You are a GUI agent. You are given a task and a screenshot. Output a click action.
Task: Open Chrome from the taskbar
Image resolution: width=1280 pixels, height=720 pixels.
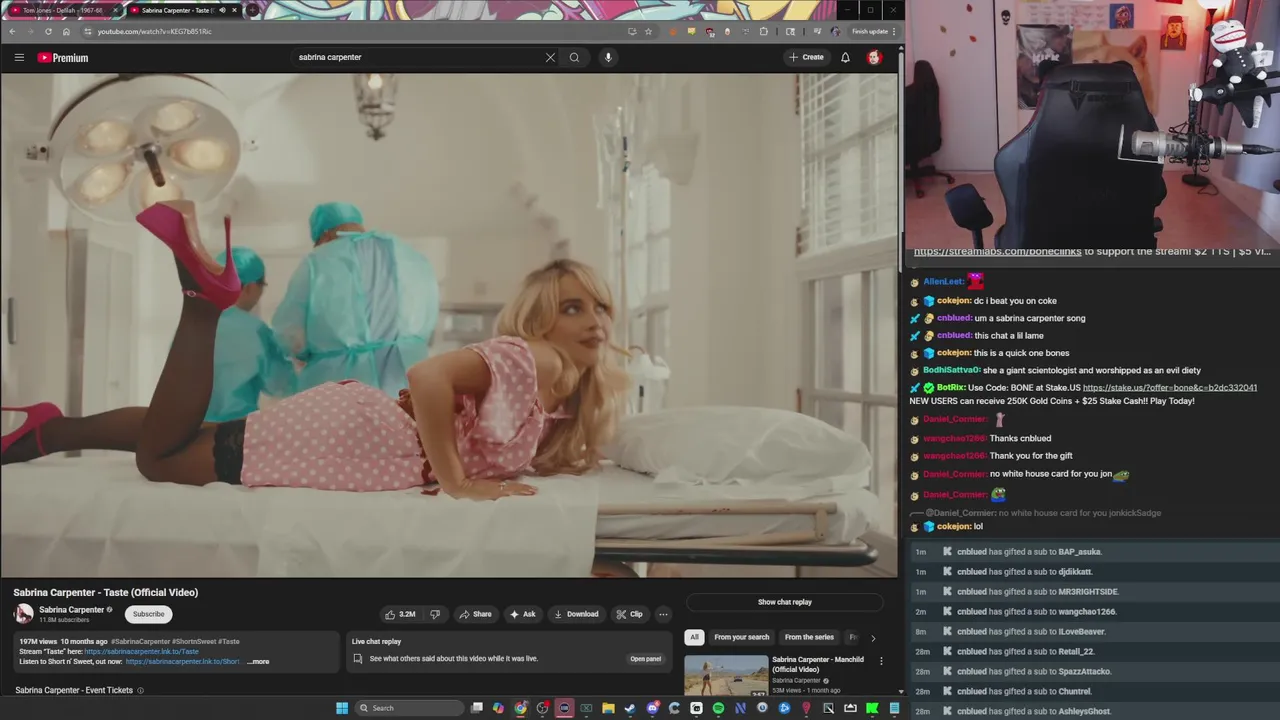pyautogui.click(x=520, y=708)
